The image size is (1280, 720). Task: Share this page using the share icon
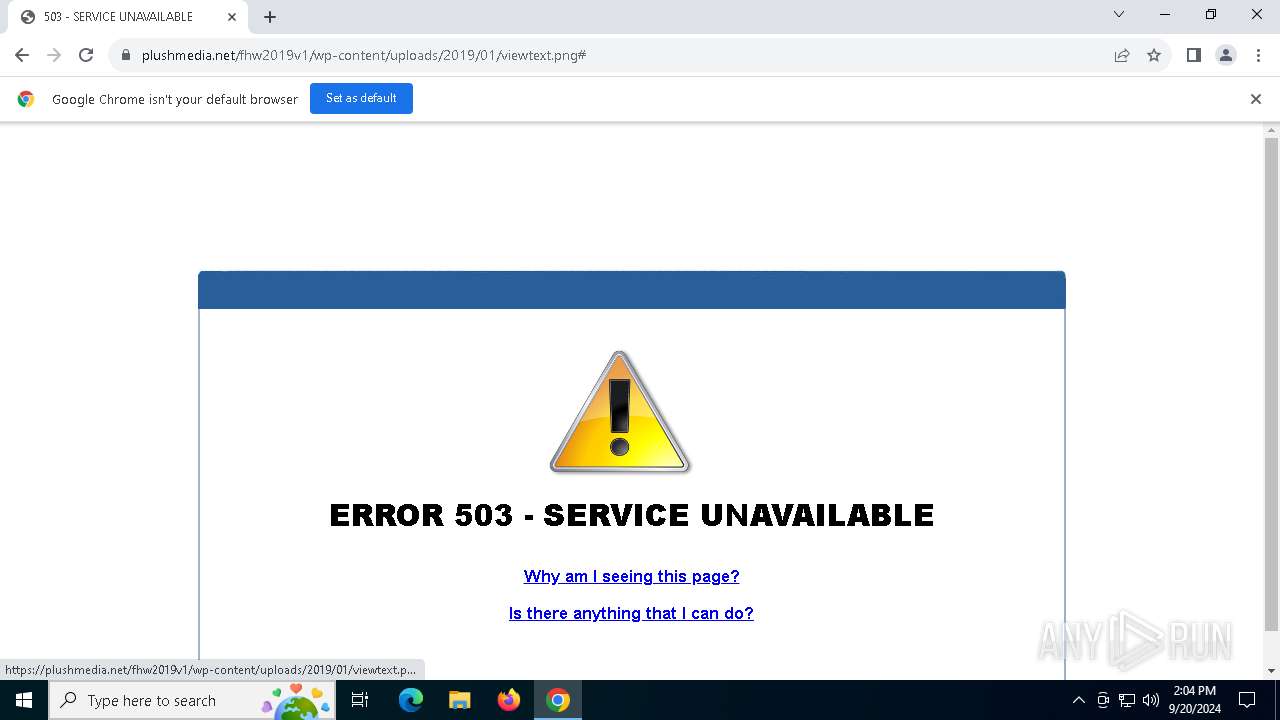pos(1122,55)
